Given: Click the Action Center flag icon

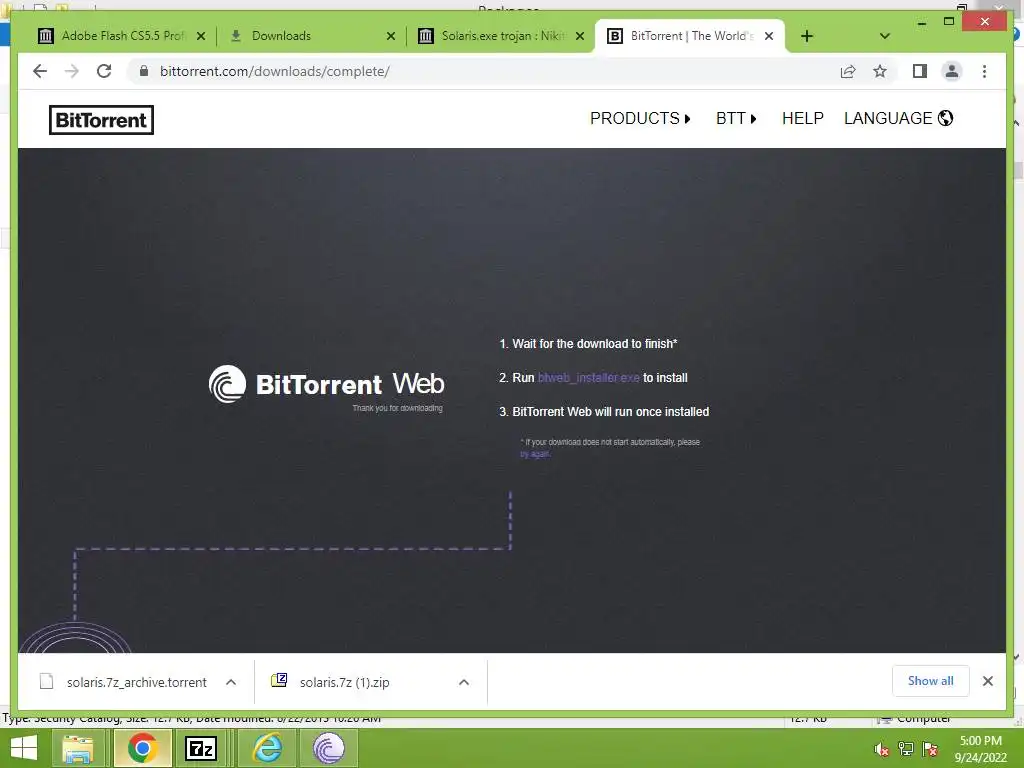Looking at the screenshot, I should click(930, 749).
